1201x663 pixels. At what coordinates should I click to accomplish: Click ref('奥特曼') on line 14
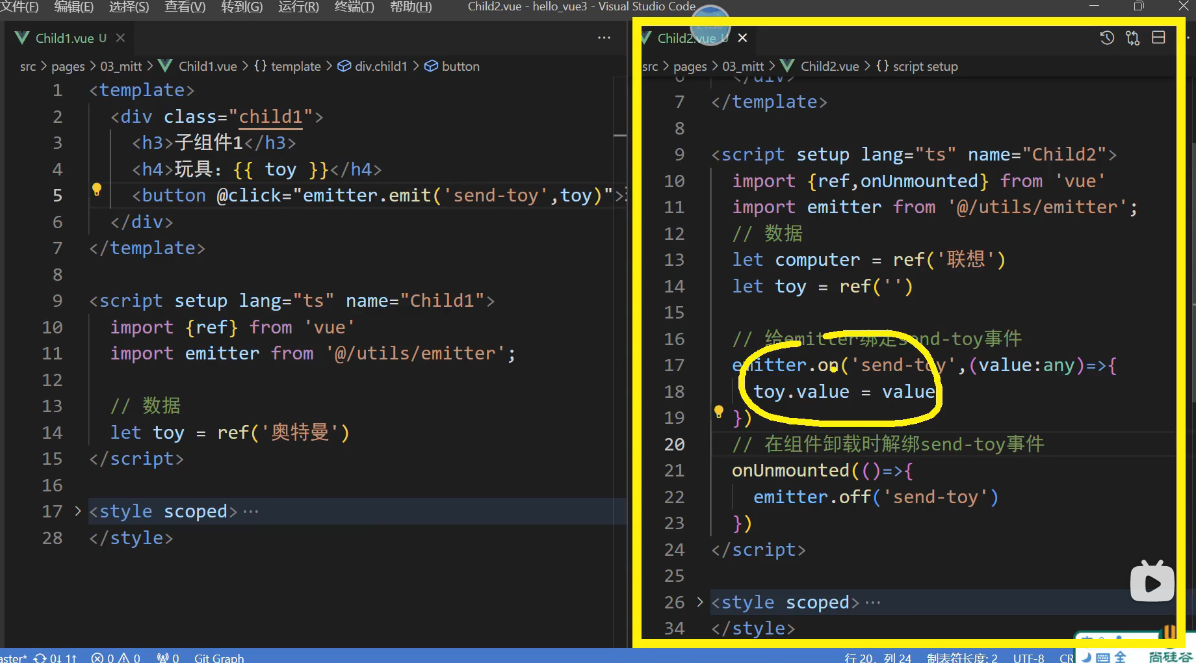[283, 432]
